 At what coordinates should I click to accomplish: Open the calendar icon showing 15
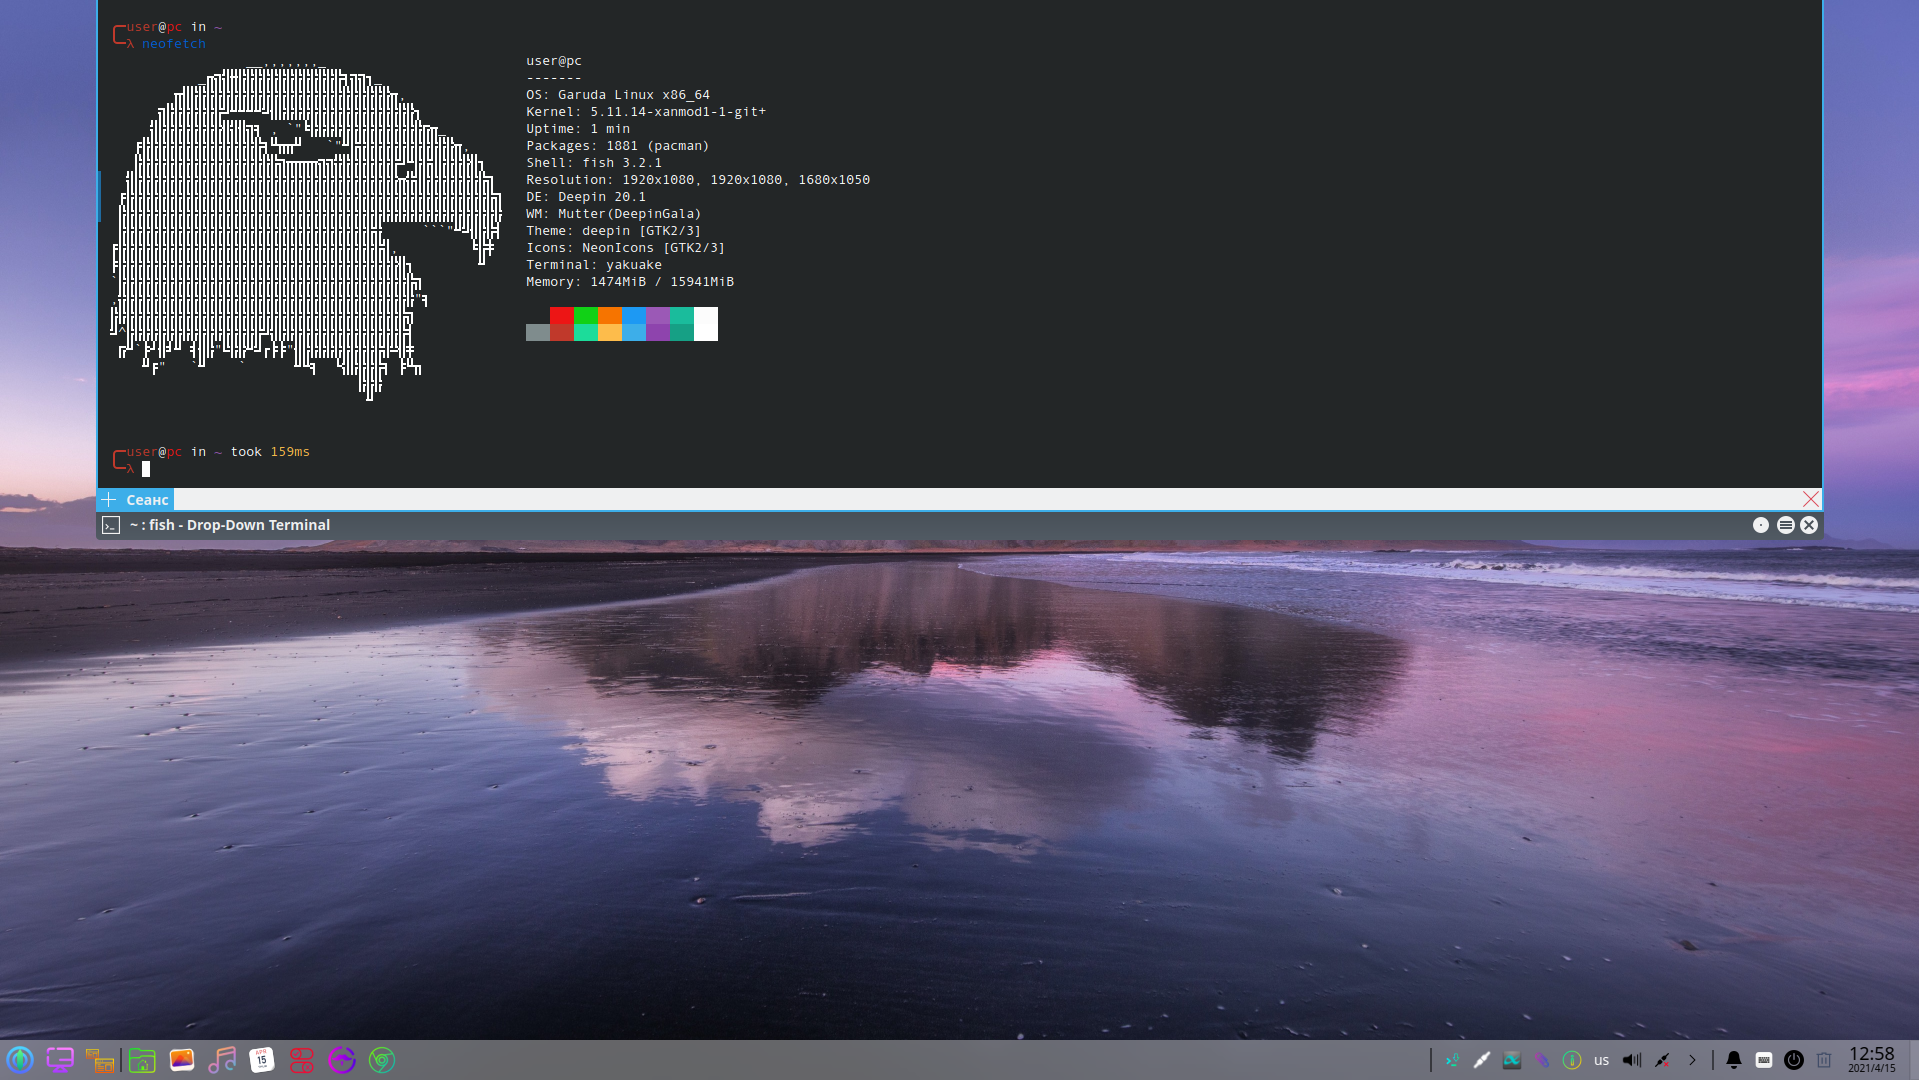click(262, 1060)
